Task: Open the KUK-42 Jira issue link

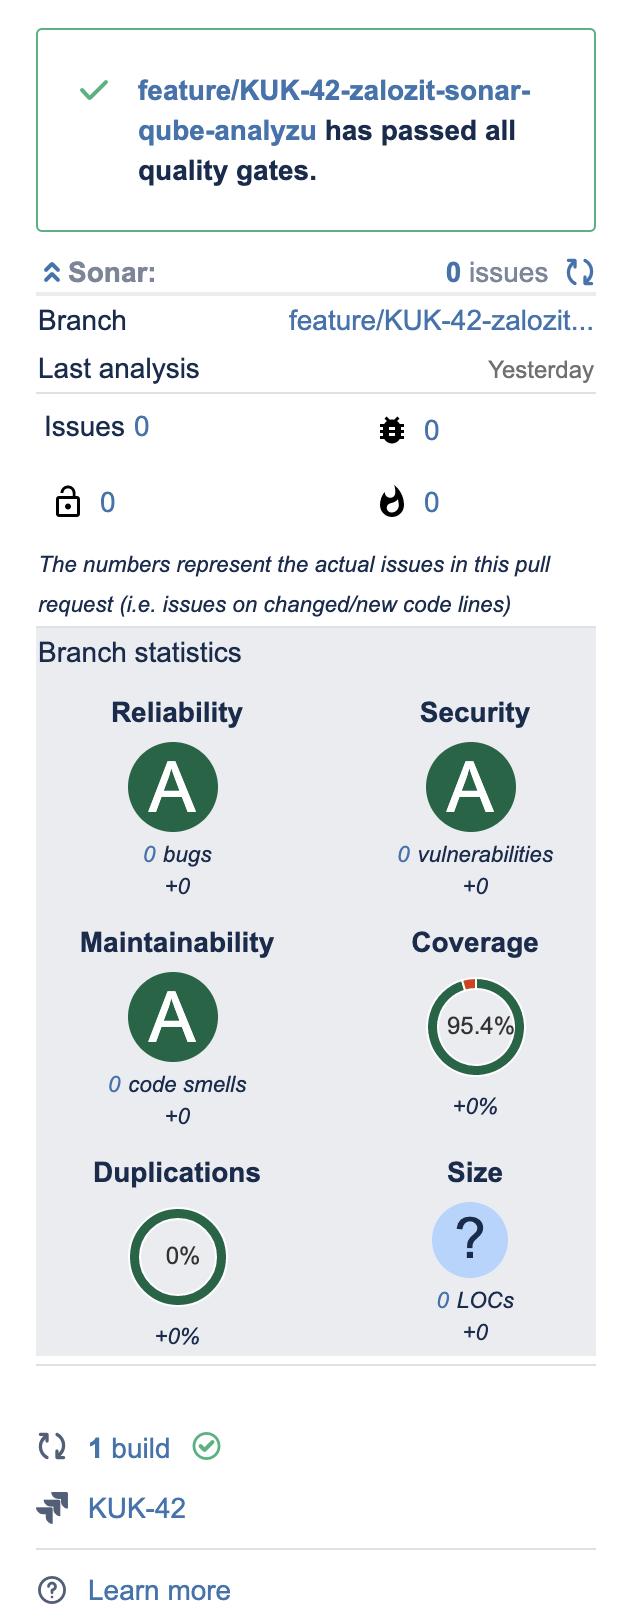Action: coord(137,1508)
